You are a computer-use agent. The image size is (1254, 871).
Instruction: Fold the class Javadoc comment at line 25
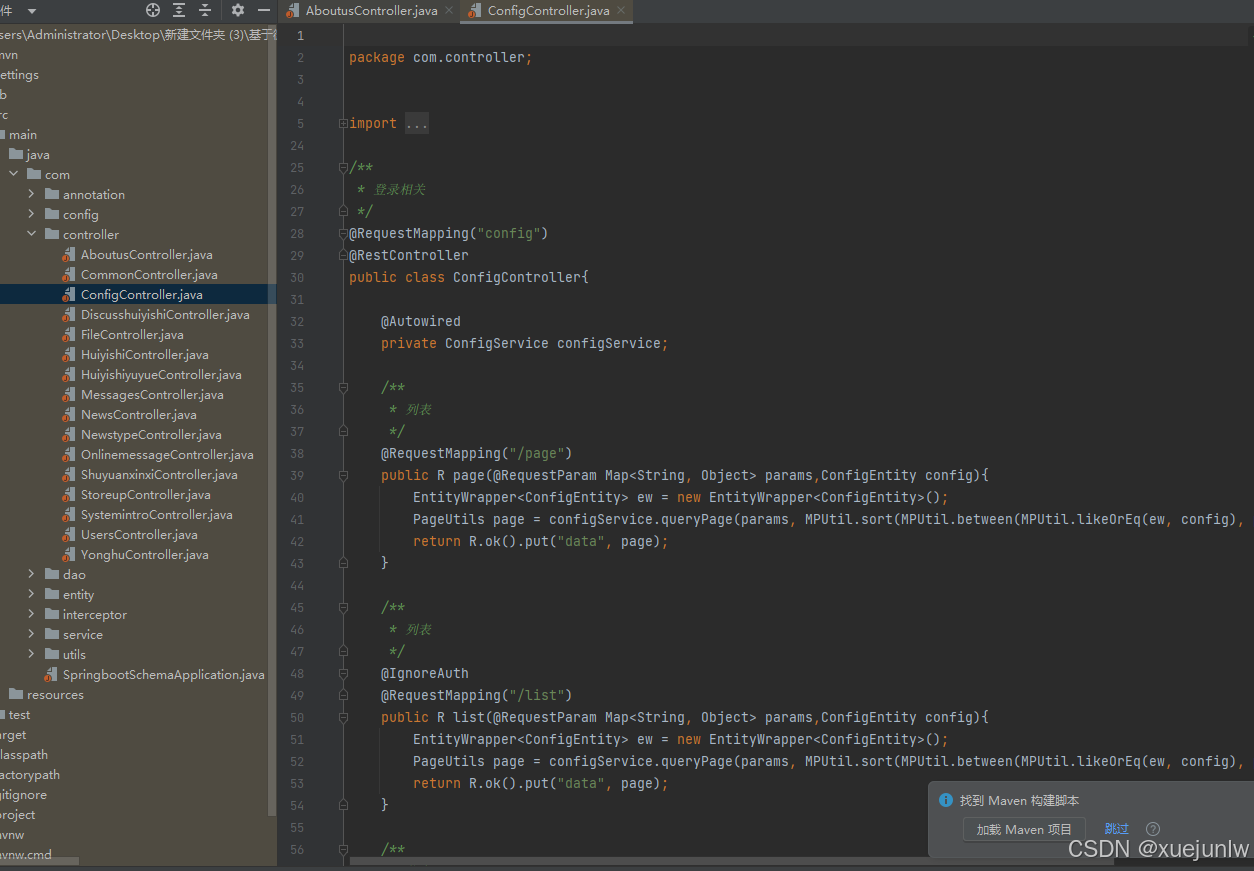(x=343, y=168)
